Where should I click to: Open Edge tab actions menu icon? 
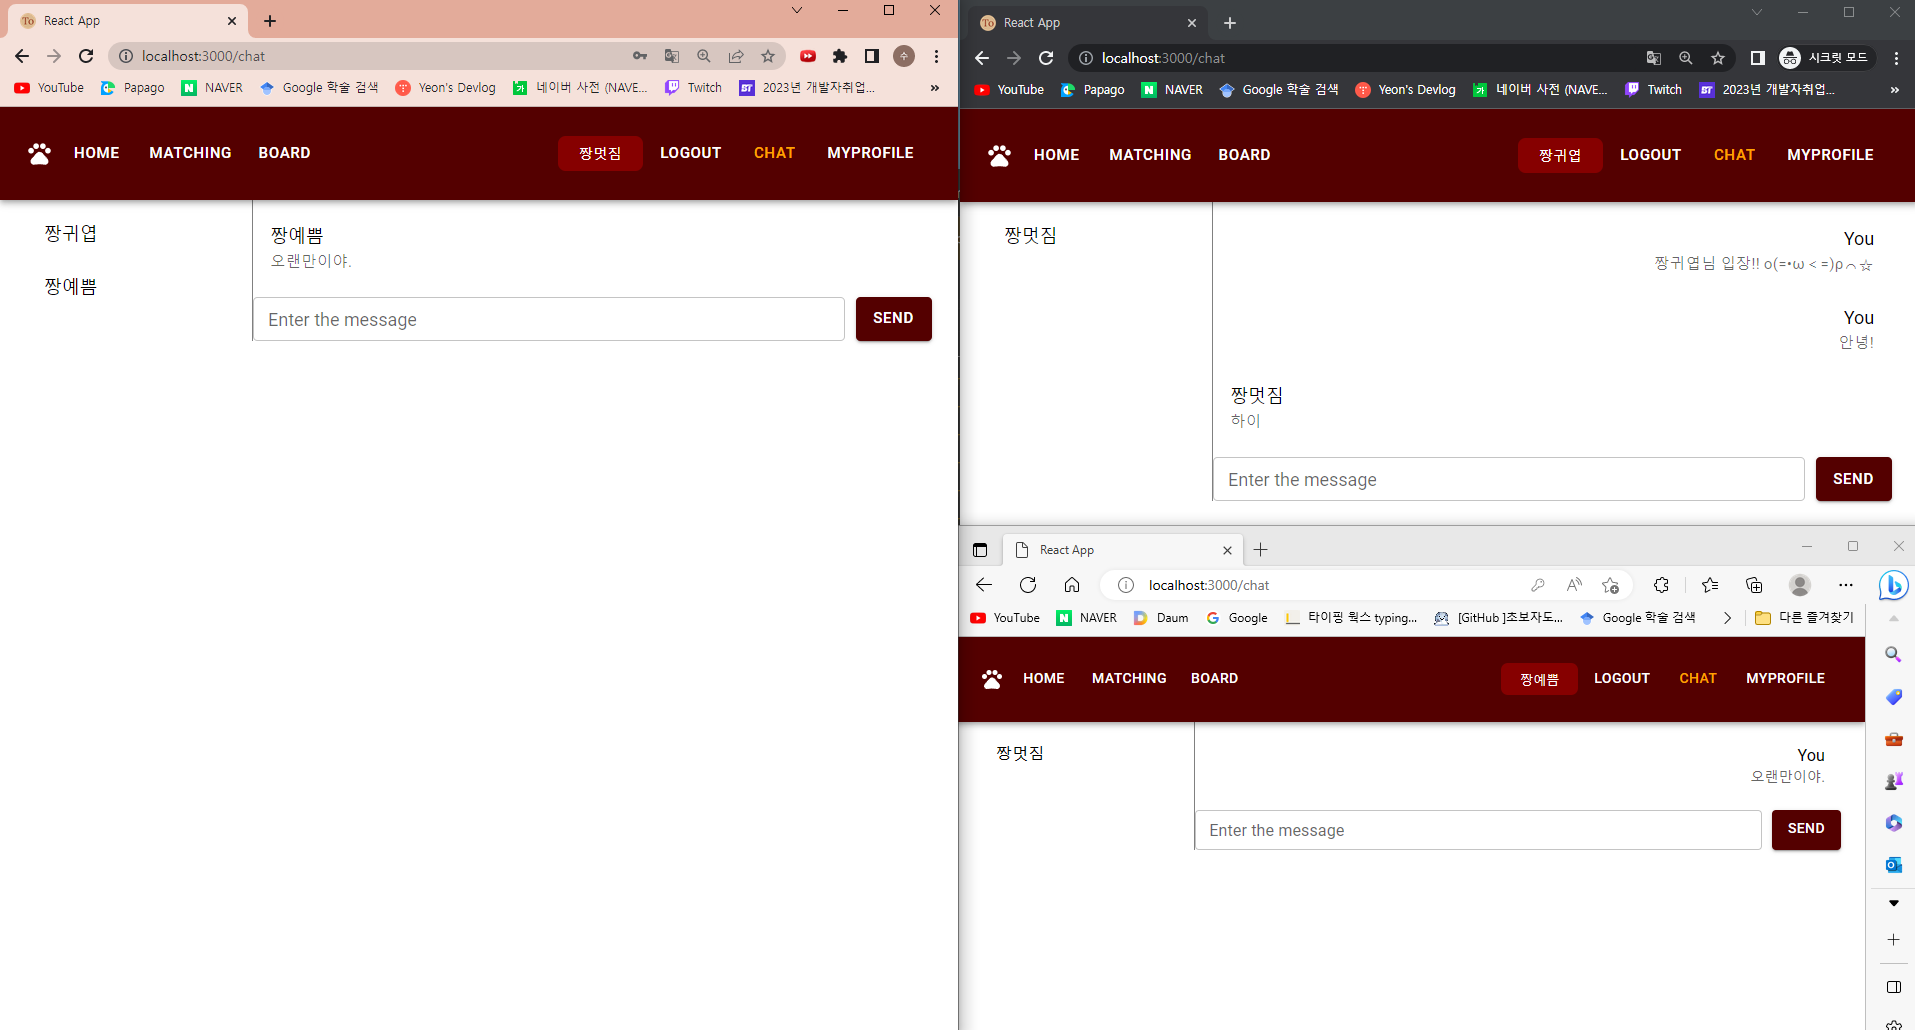click(980, 550)
